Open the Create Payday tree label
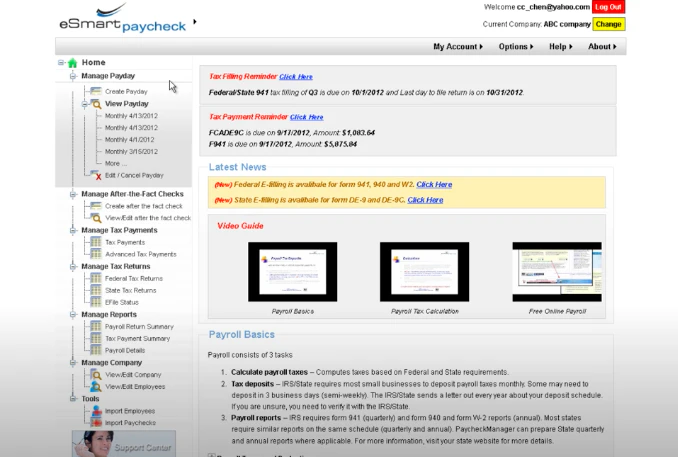 [126, 92]
